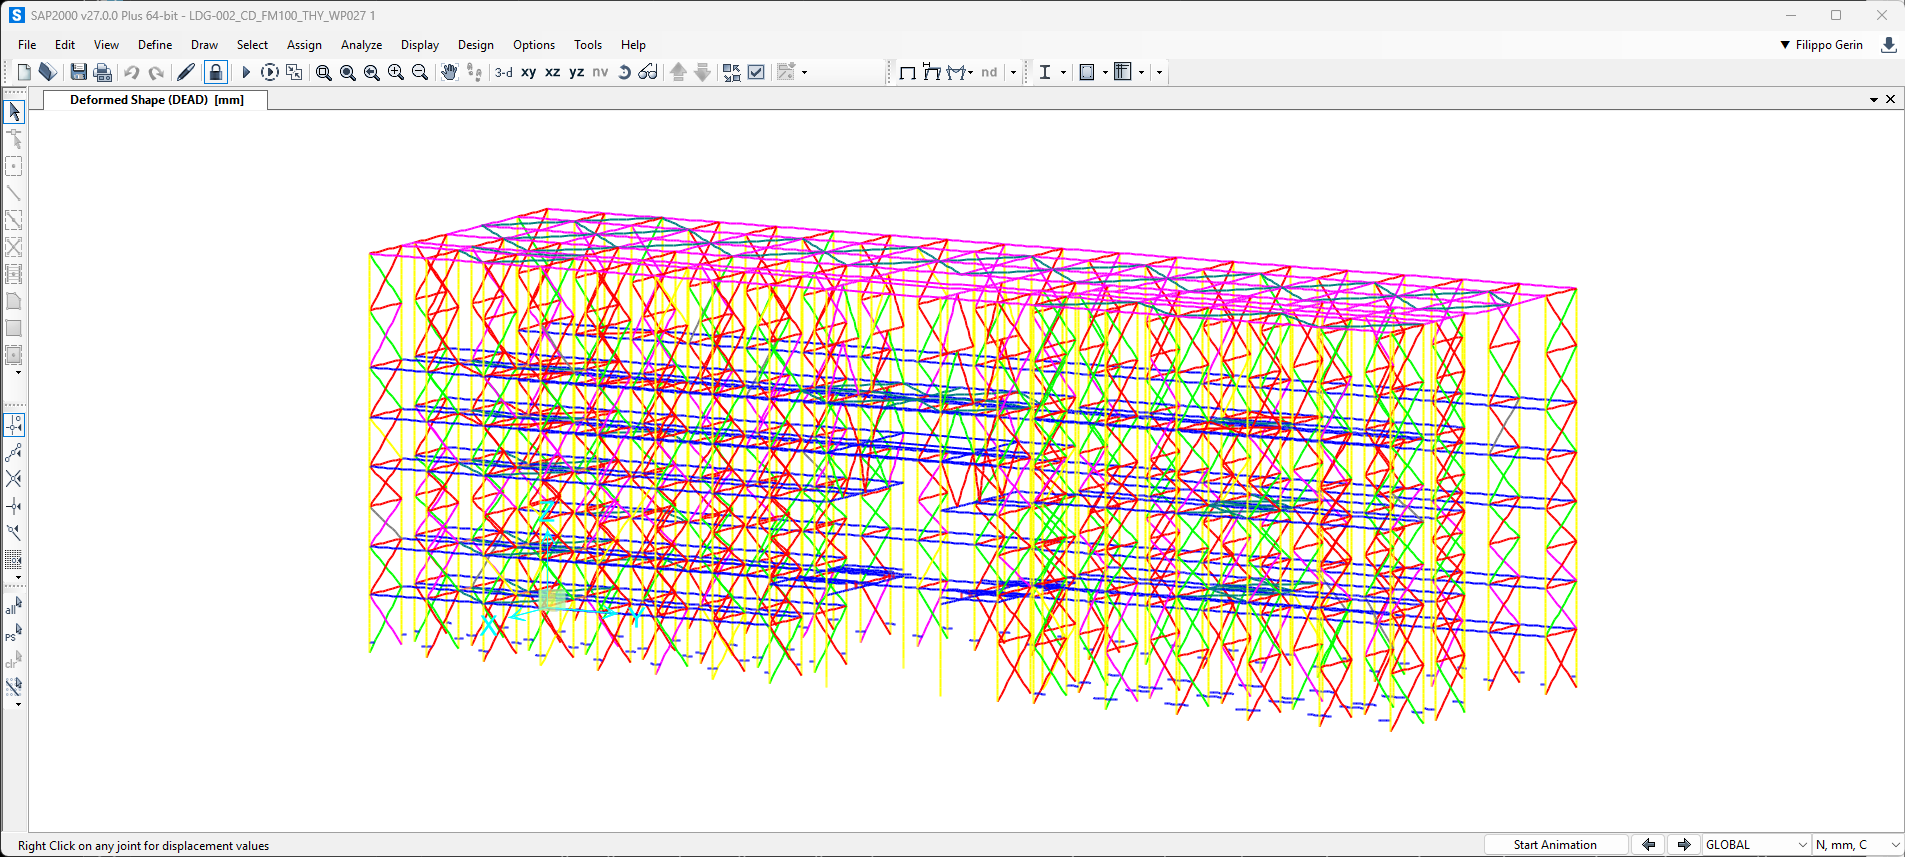The image size is (1905, 857).
Task: Expand the I-section design dropdown arrow
Action: pyautogui.click(x=1063, y=72)
